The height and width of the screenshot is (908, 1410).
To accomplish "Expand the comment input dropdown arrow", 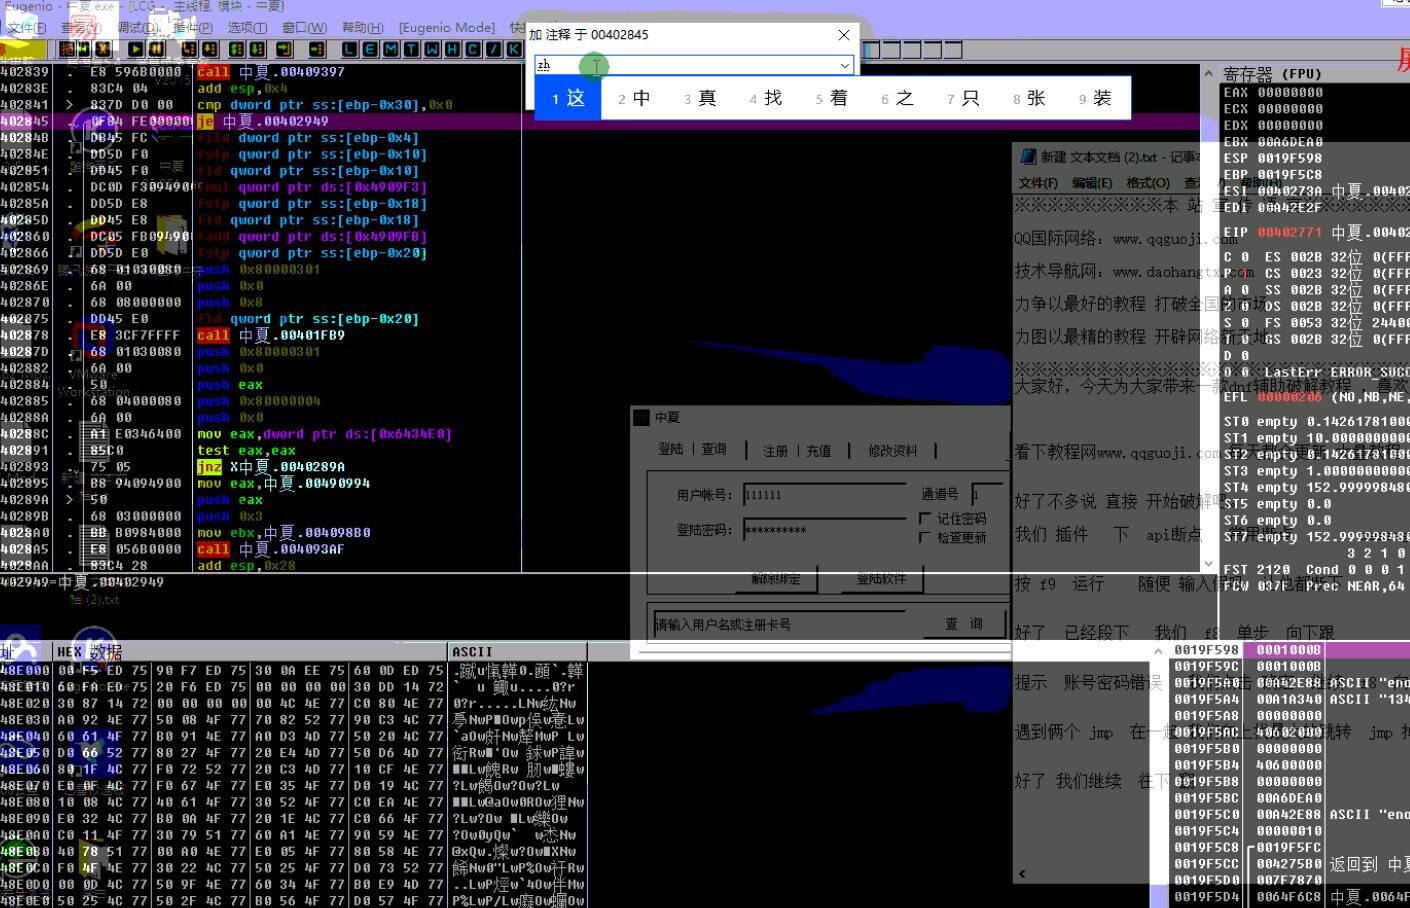I will coord(845,66).
